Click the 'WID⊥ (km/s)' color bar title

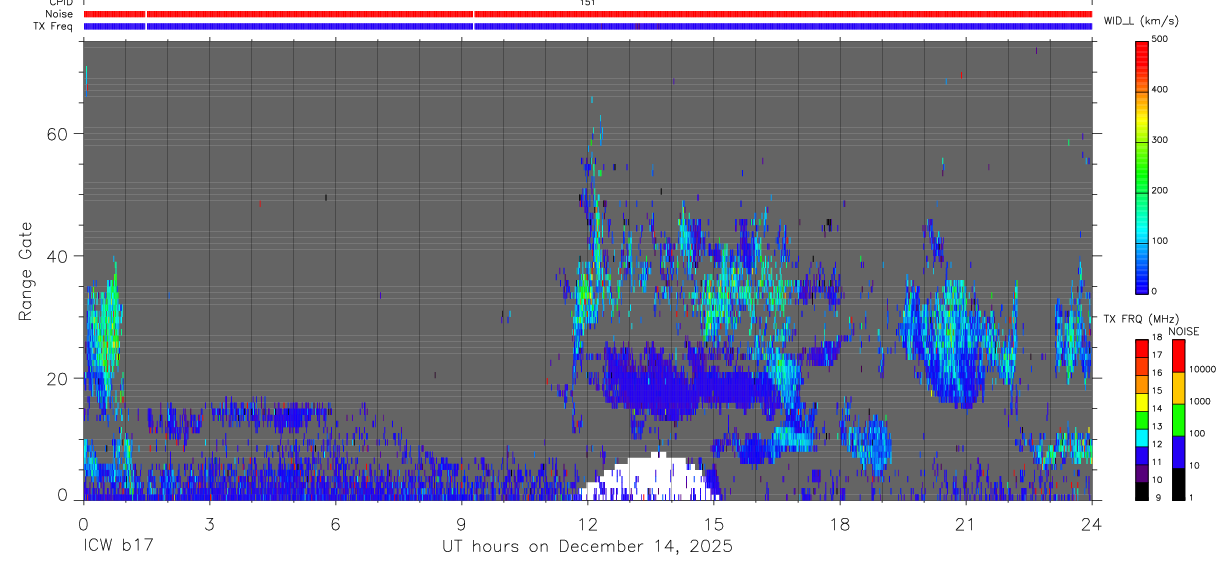pos(1144,20)
